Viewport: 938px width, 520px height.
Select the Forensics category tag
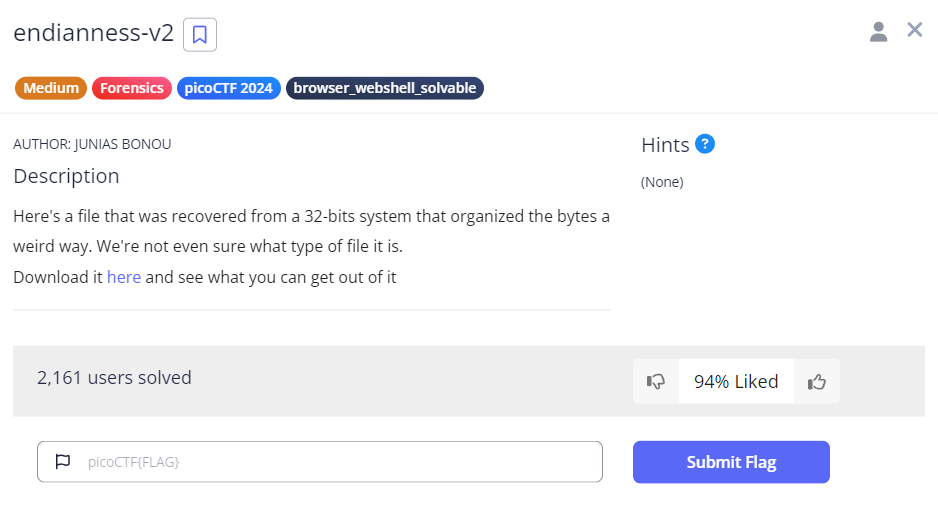pyautogui.click(x=132, y=88)
